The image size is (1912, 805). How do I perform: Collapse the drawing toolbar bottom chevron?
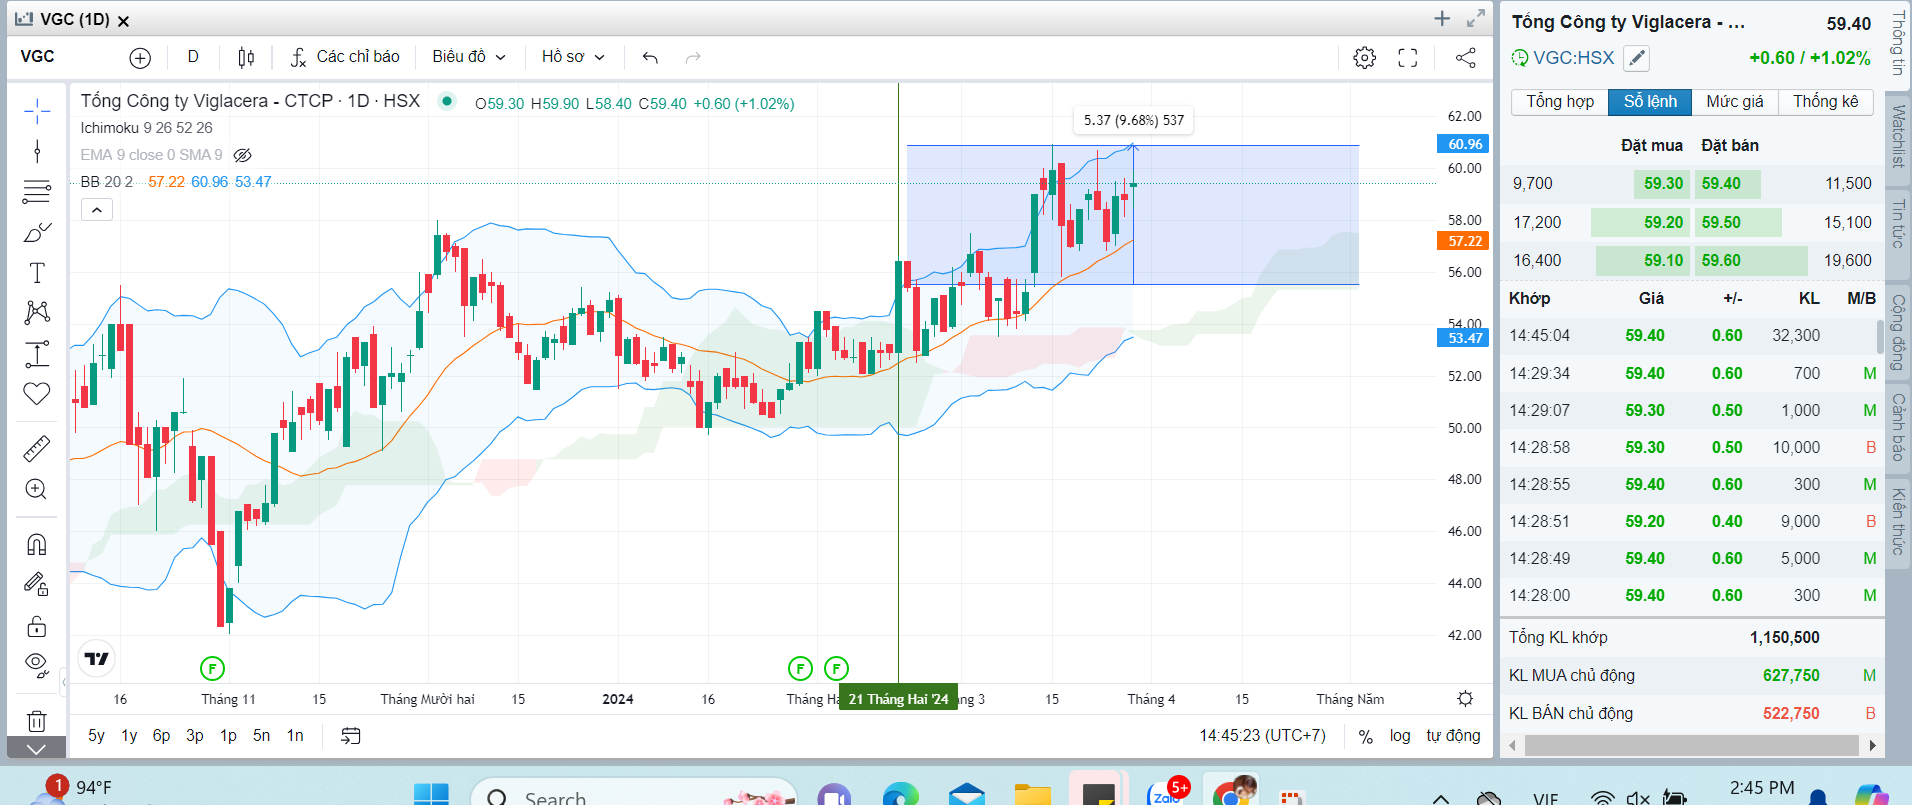pos(37,748)
